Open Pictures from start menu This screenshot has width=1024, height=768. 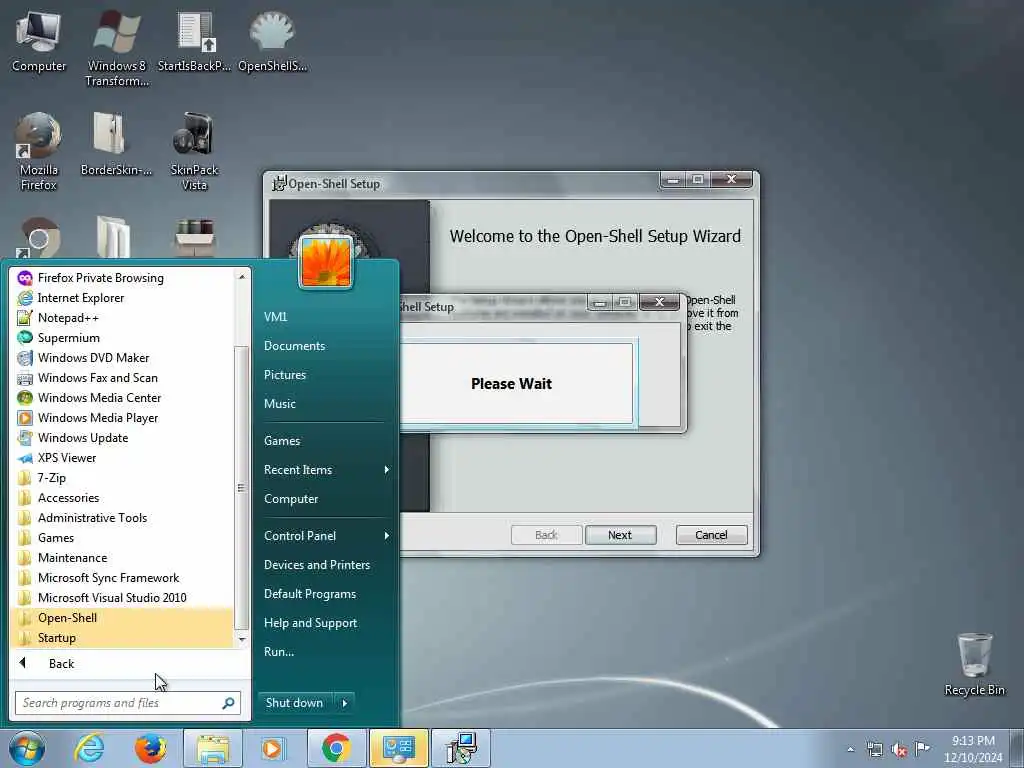tap(285, 375)
